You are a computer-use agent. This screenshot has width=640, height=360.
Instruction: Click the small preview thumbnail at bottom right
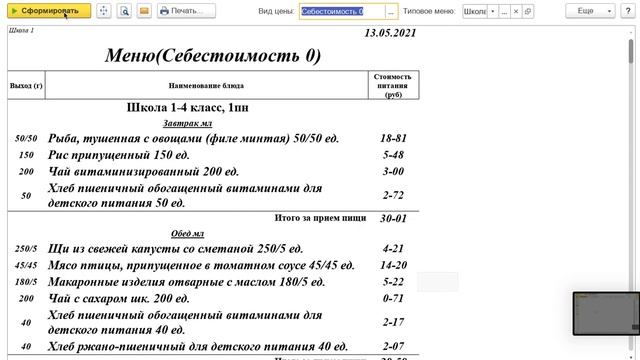tap(606, 313)
